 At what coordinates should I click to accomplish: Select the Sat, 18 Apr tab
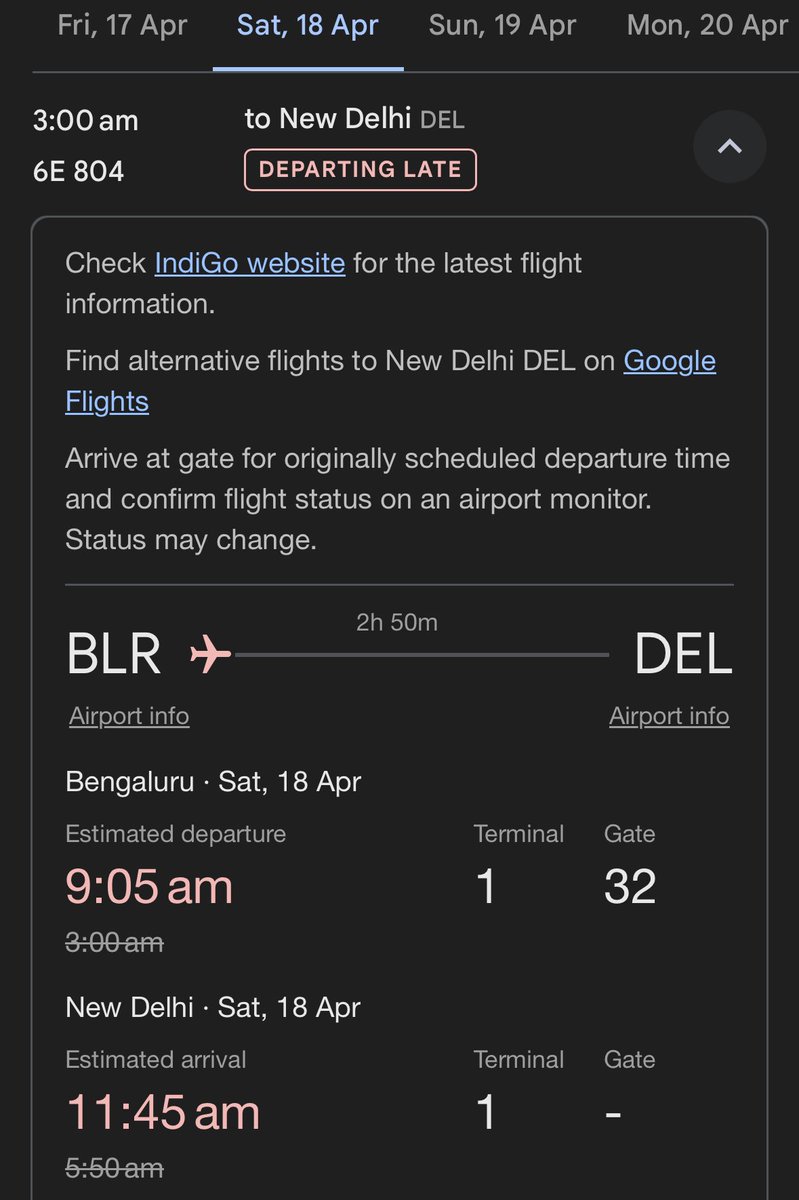[x=308, y=25]
